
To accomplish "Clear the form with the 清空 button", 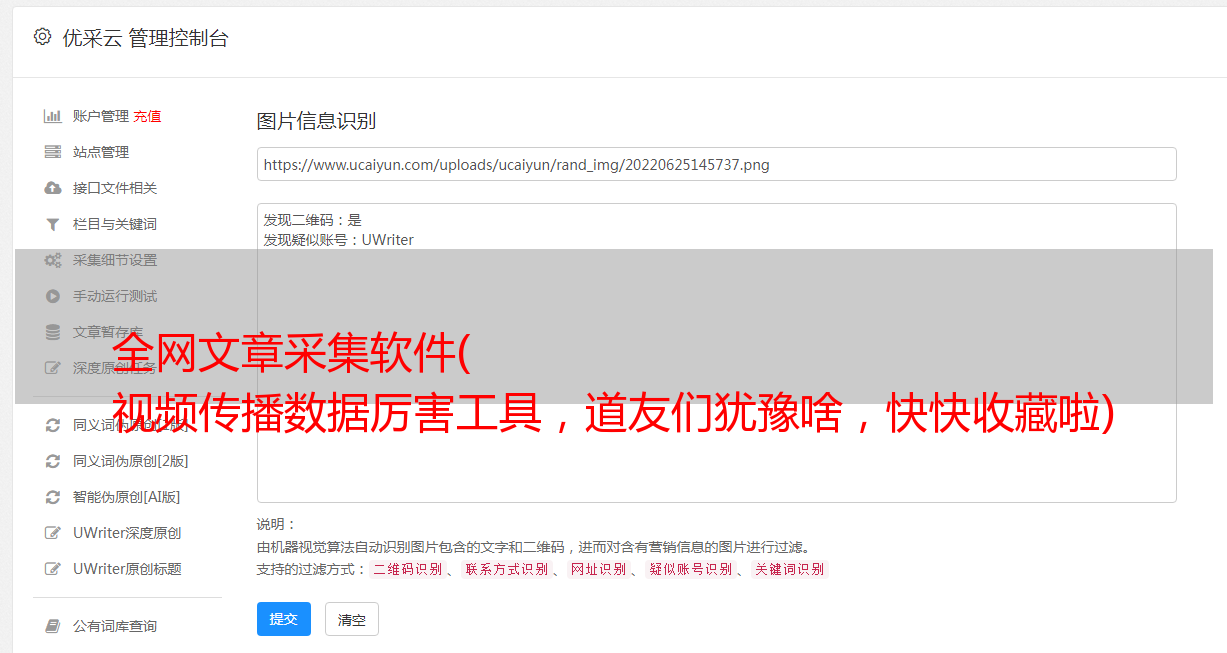I will click(352, 619).
